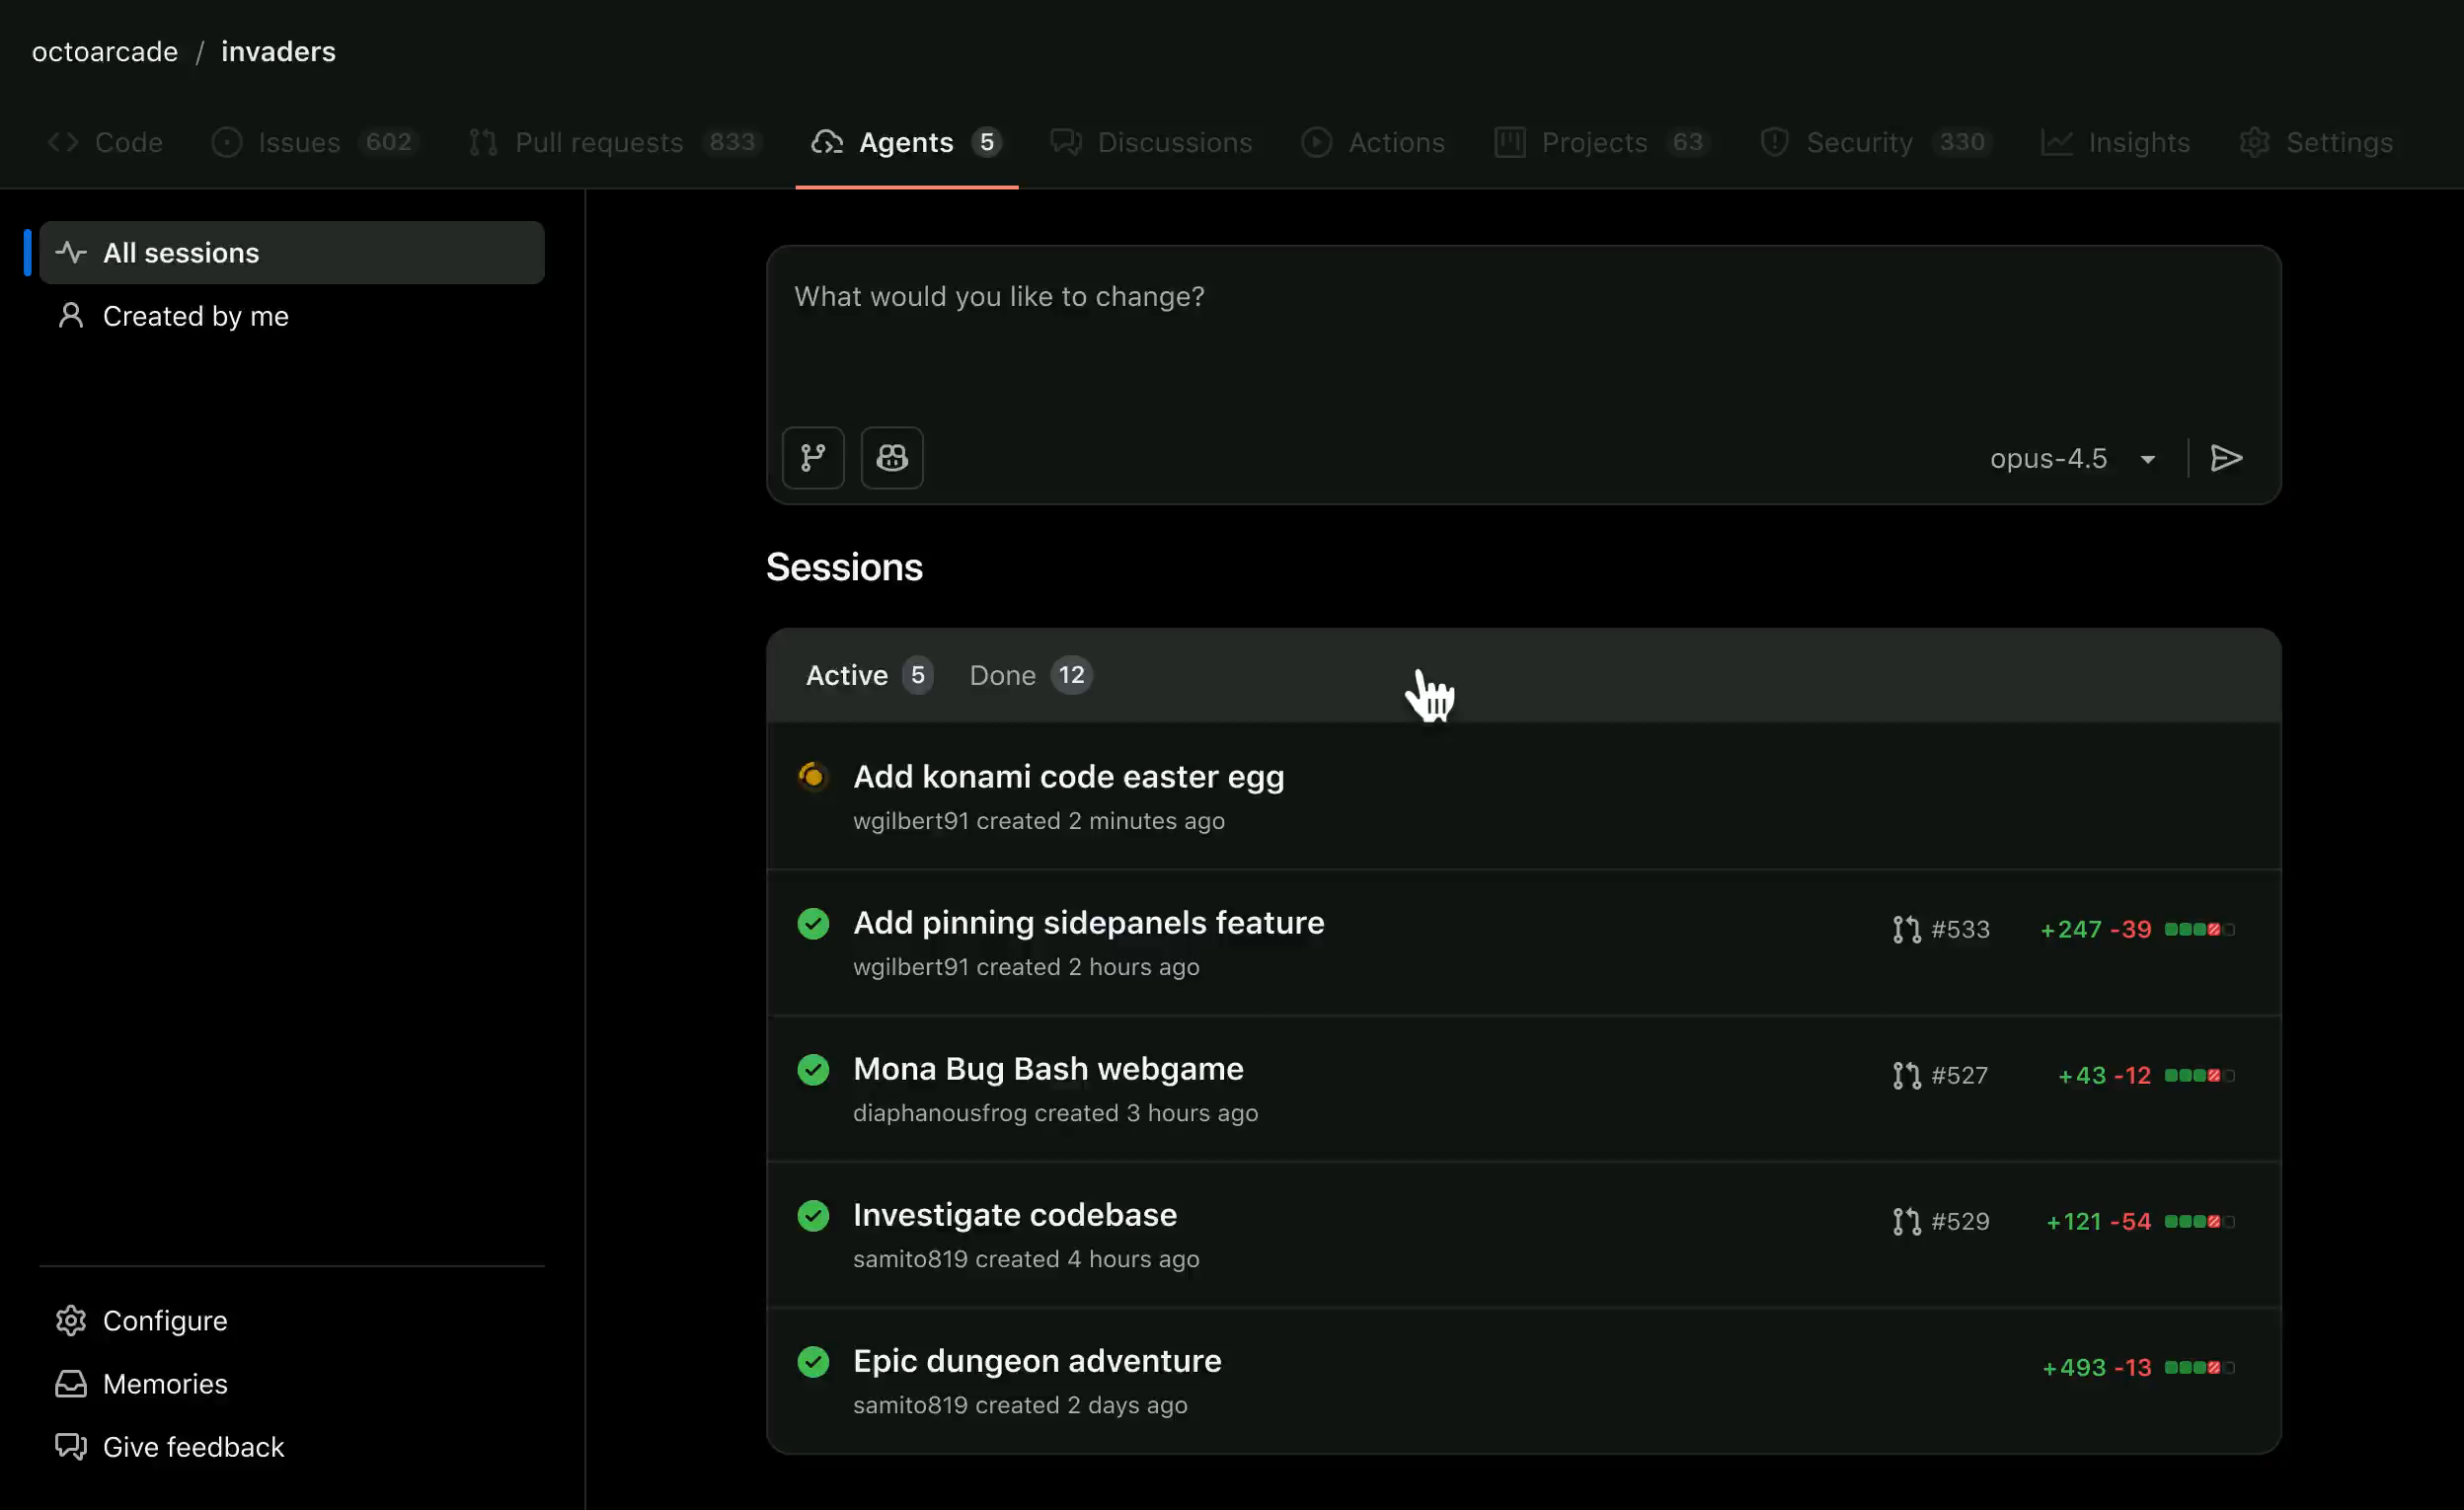Screen dimensions: 2464x1510
Task: Click the Copilot agent picker button
Action: [892, 458]
